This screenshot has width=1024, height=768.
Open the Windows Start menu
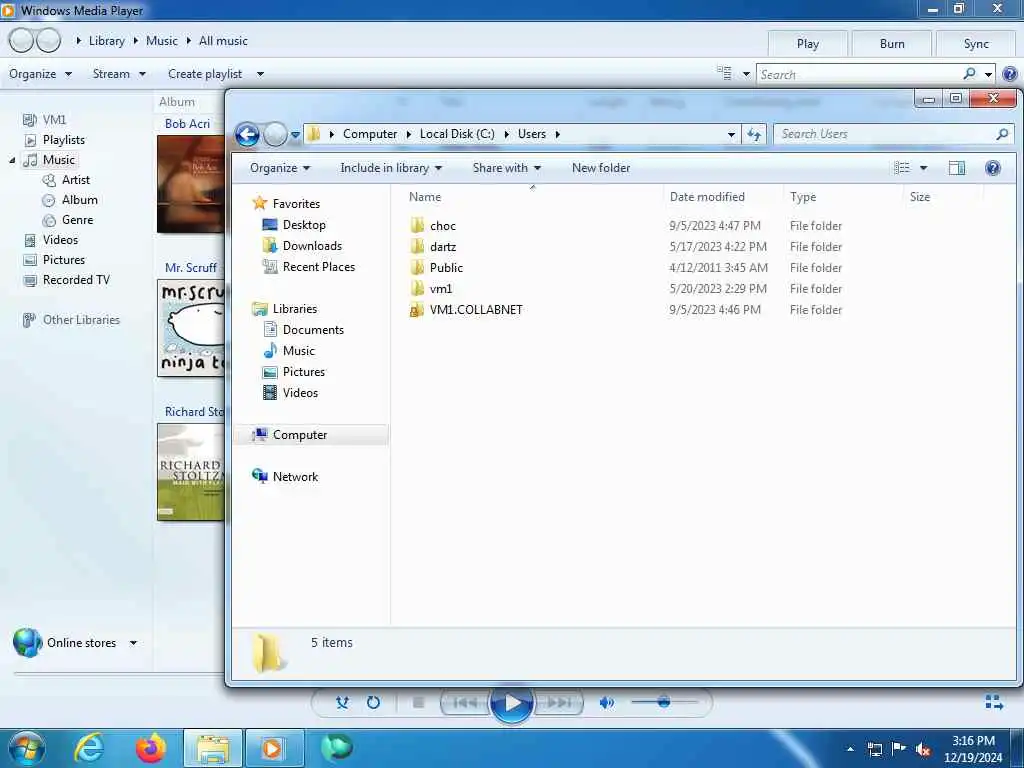[x=27, y=748]
